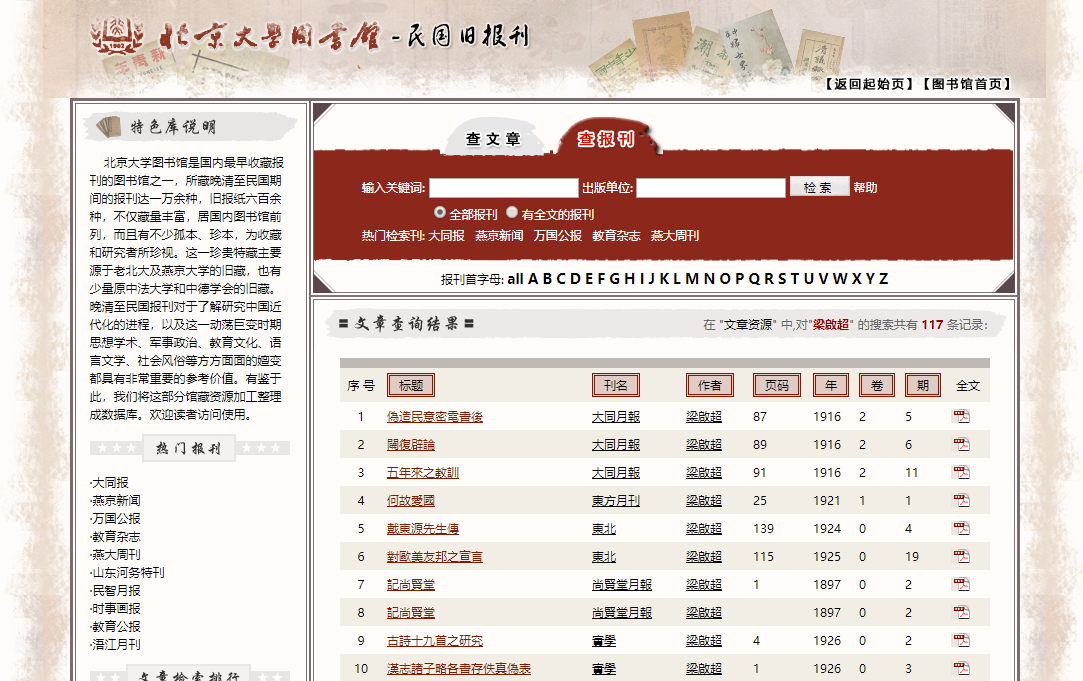Click the 检索 search button
The width and height of the screenshot is (1083, 681).
tap(819, 187)
